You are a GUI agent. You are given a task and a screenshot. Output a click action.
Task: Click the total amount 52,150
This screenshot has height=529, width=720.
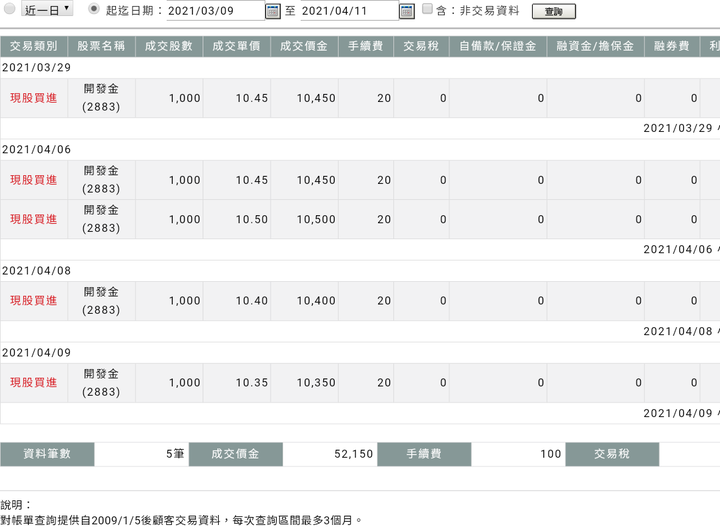point(354,454)
